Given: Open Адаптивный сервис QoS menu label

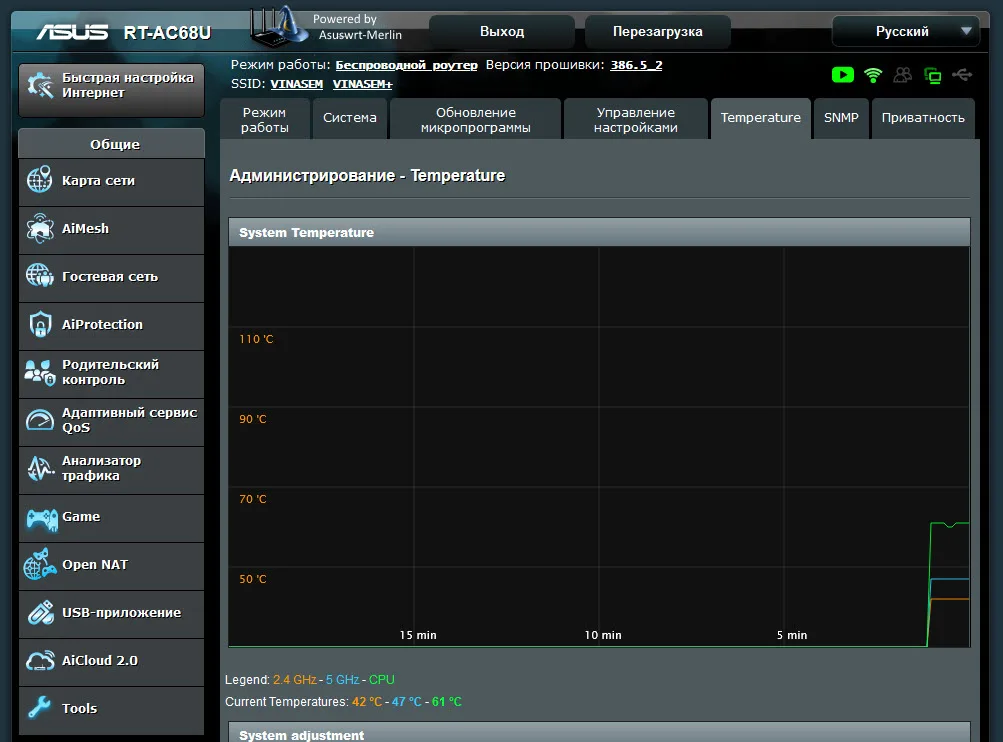Looking at the screenshot, I should 129,420.
